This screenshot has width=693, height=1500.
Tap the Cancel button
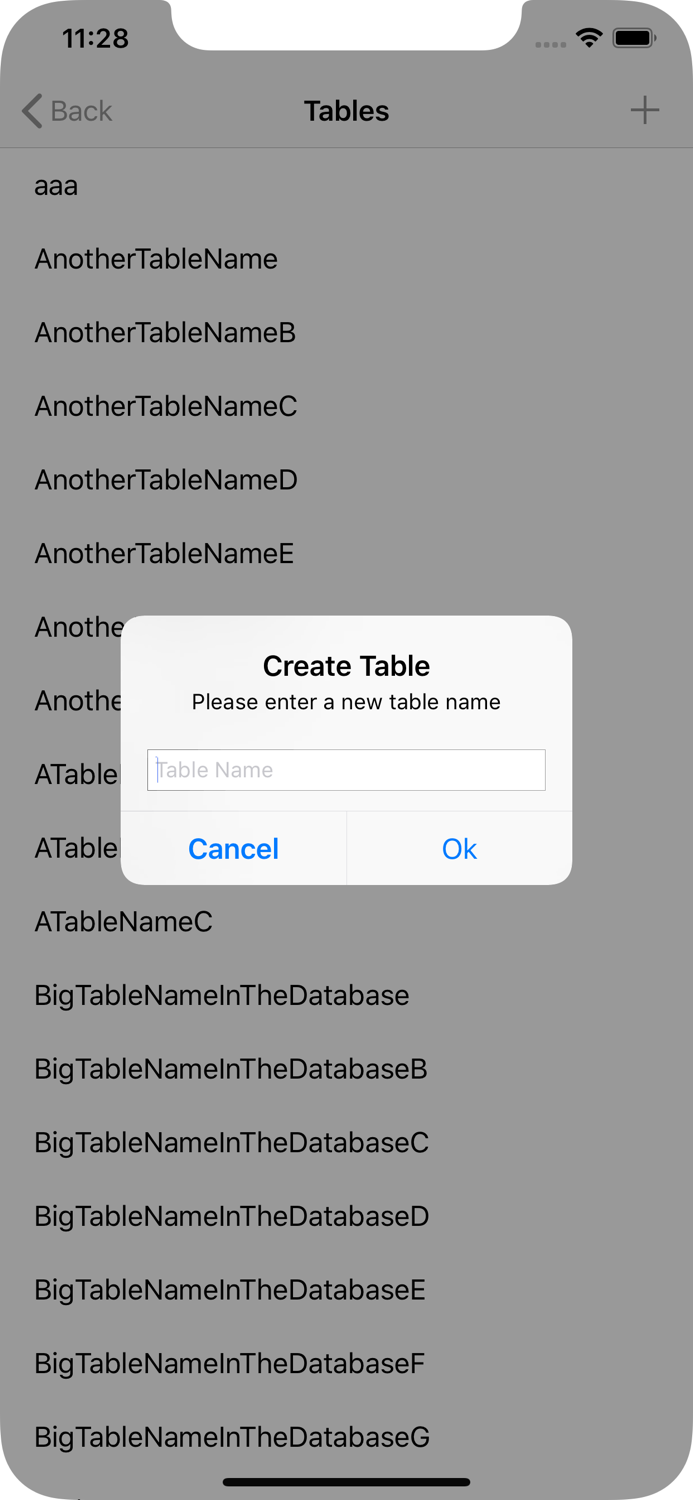tap(233, 848)
